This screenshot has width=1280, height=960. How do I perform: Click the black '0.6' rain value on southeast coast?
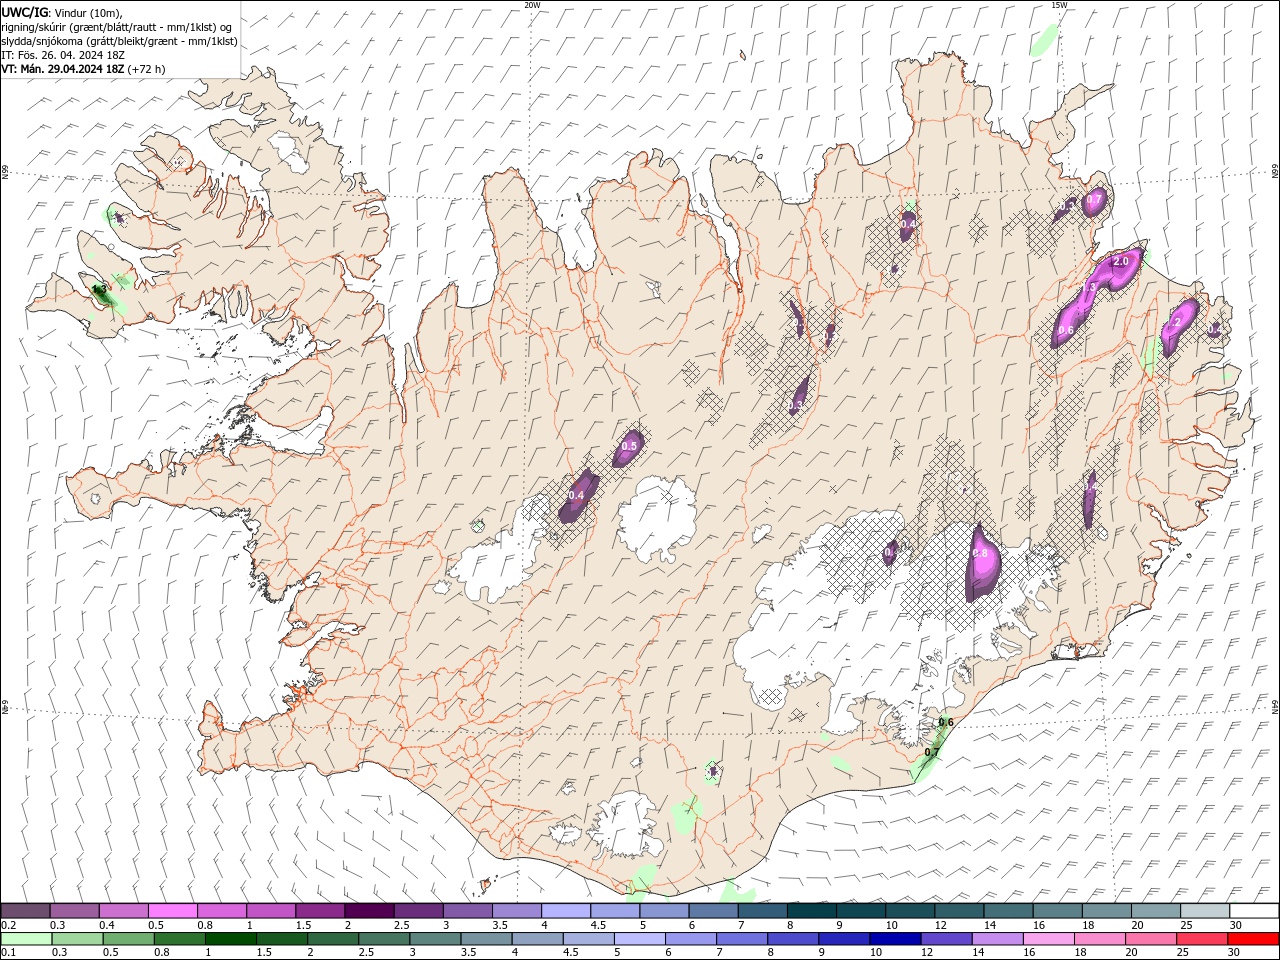947,722
